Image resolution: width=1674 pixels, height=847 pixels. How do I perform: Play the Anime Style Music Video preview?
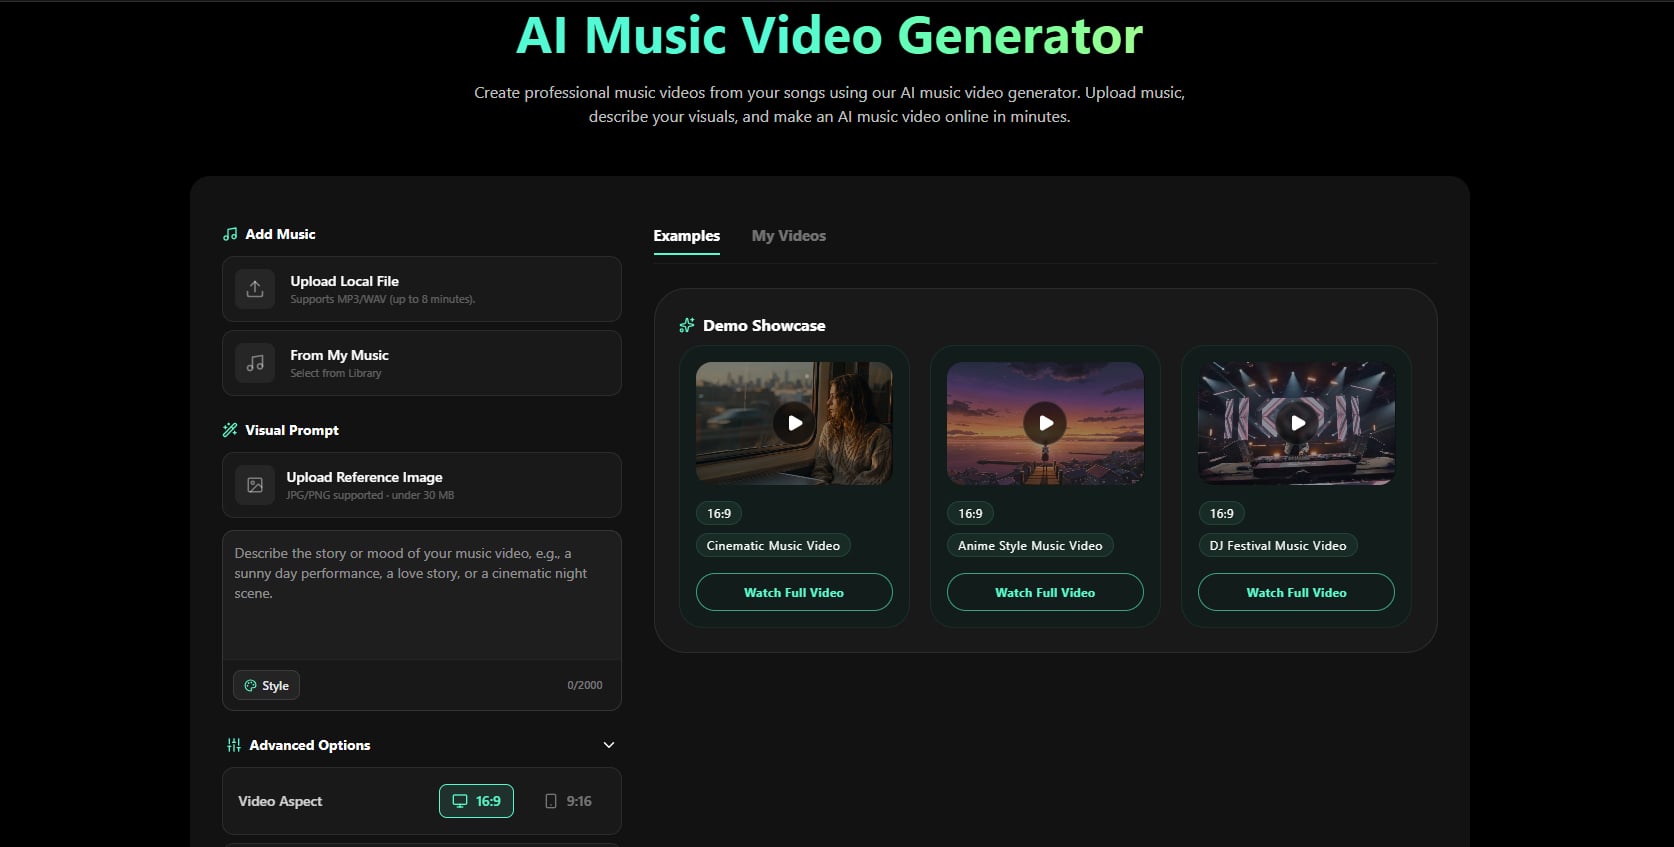coord(1045,423)
